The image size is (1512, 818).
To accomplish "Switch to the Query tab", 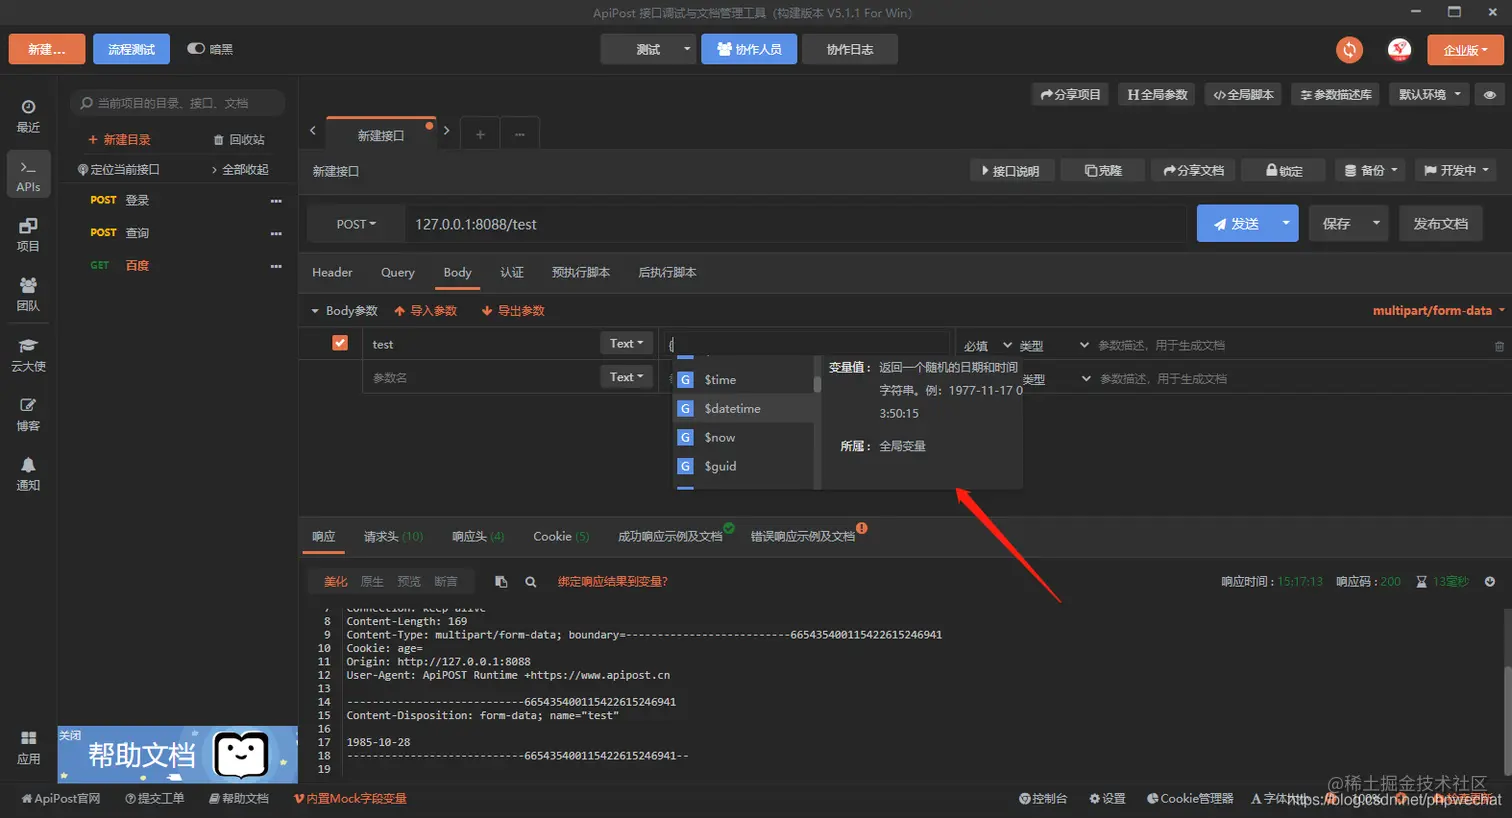I will click(x=397, y=272).
